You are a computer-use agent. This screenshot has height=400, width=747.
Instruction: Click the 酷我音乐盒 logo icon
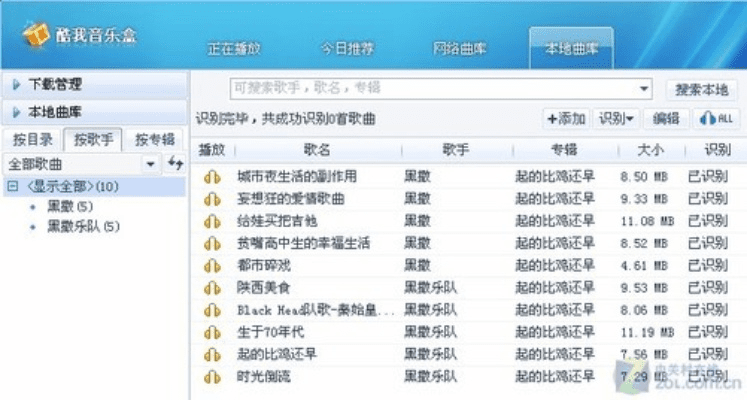pos(36,34)
